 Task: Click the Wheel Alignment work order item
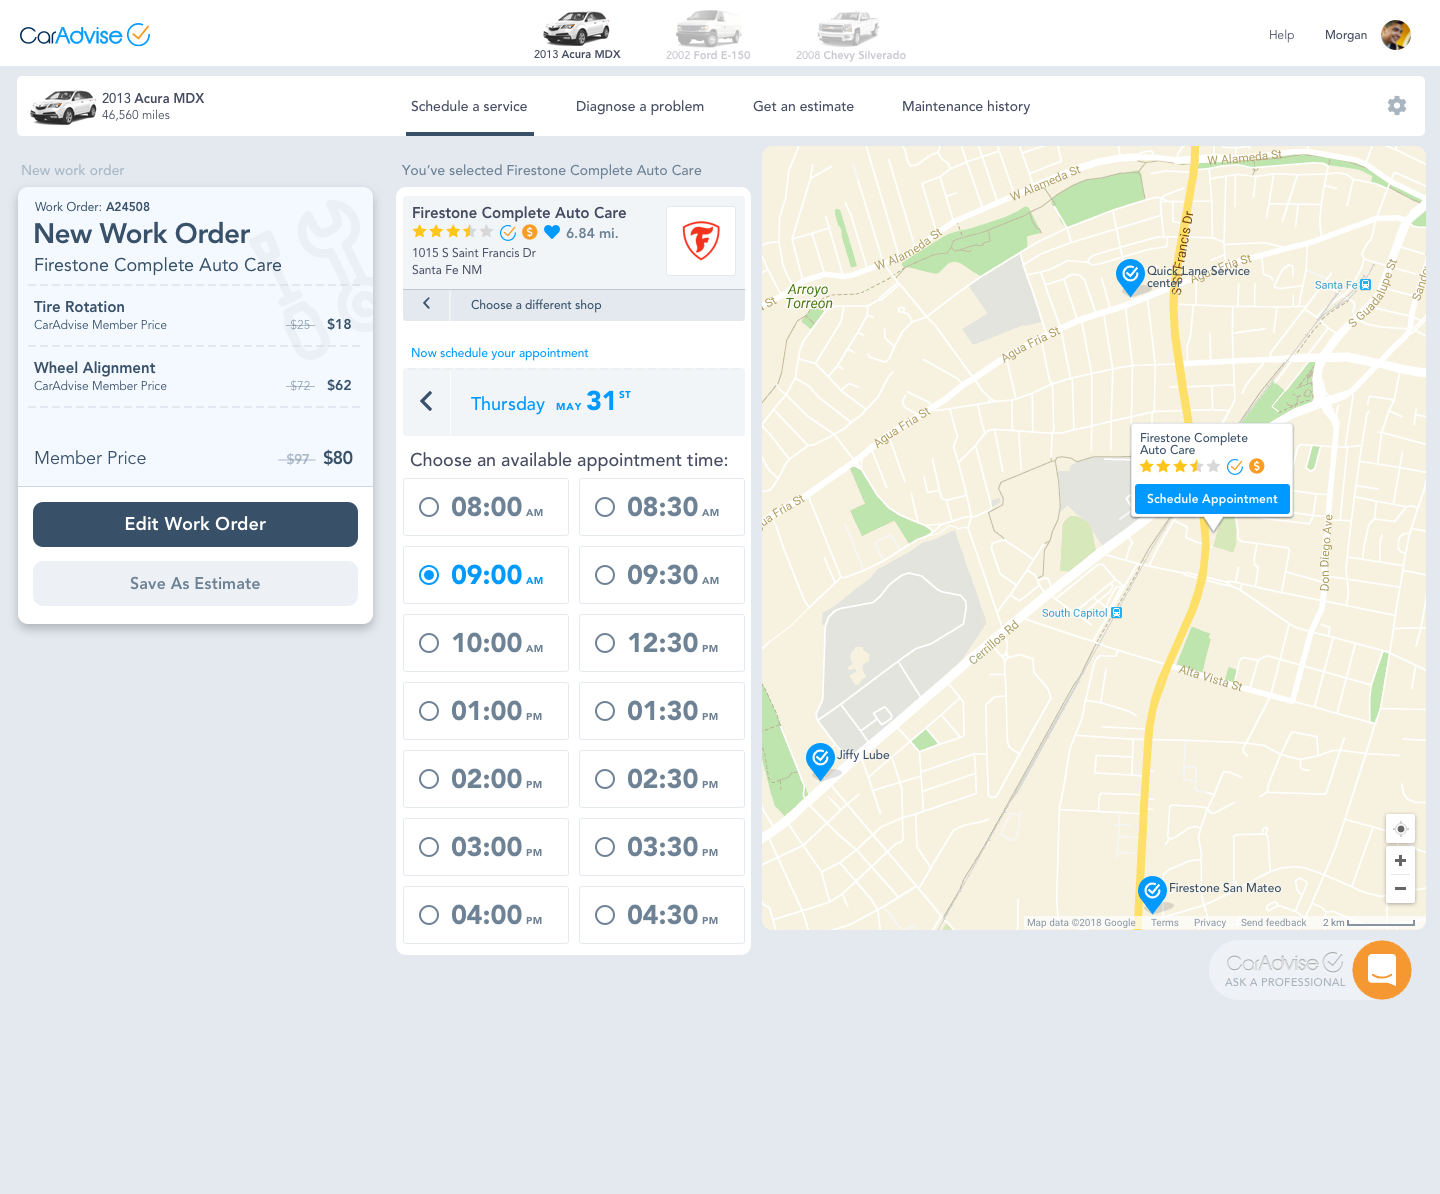coord(194,376)
